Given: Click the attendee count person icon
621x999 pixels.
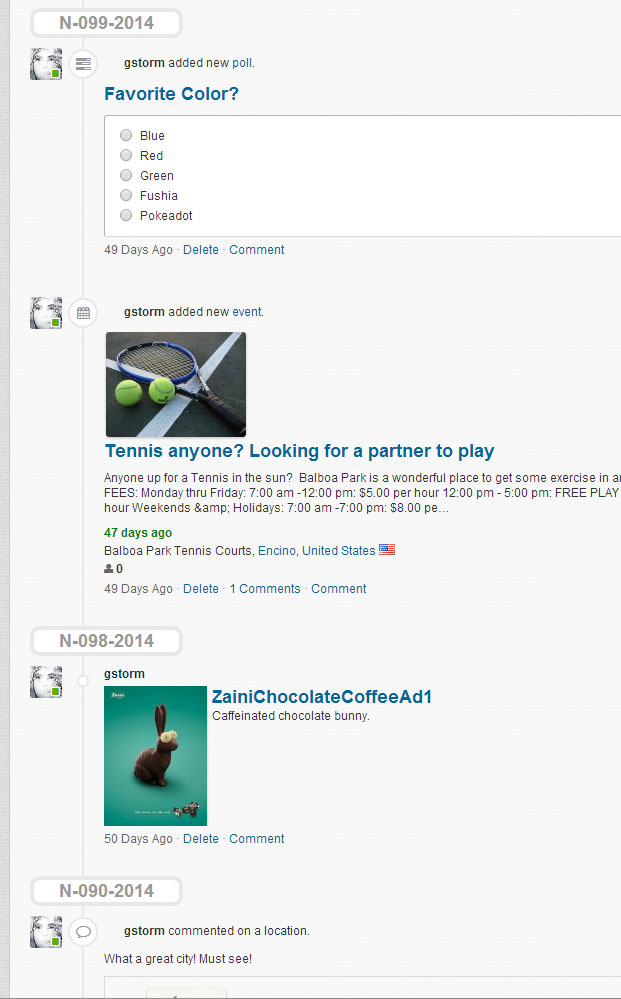Looking at the screenshot, I should tap(108, 568).
